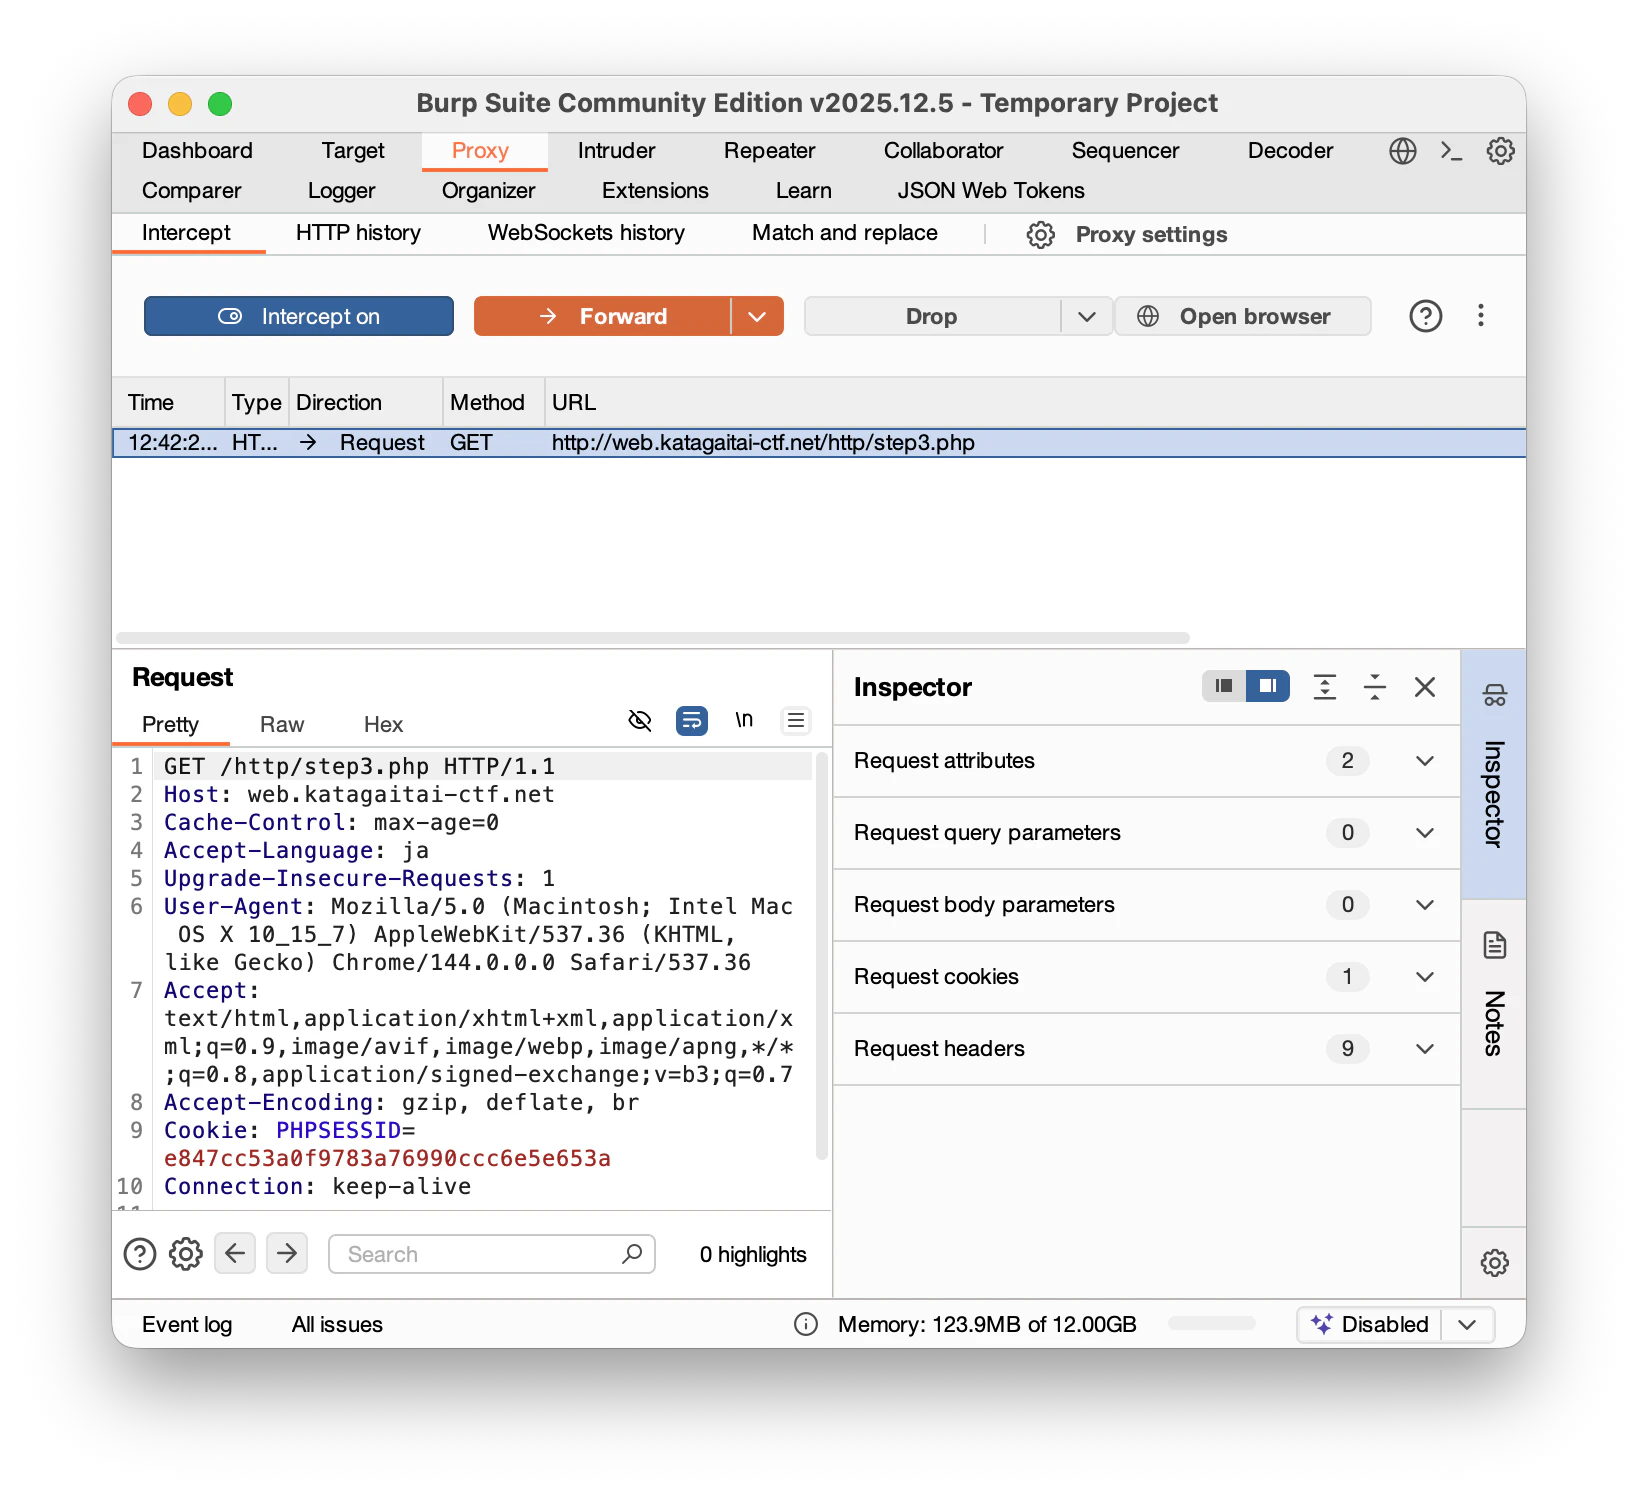Open Request editor help icon at bottom

(140, 1254)
